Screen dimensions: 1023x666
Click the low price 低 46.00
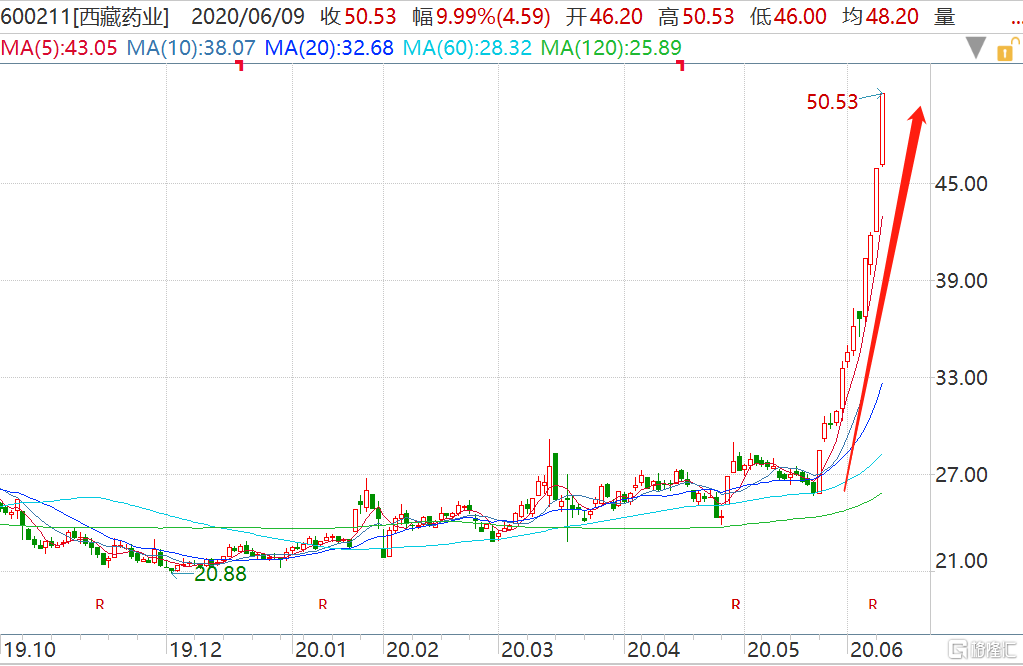tap(788, 17)
